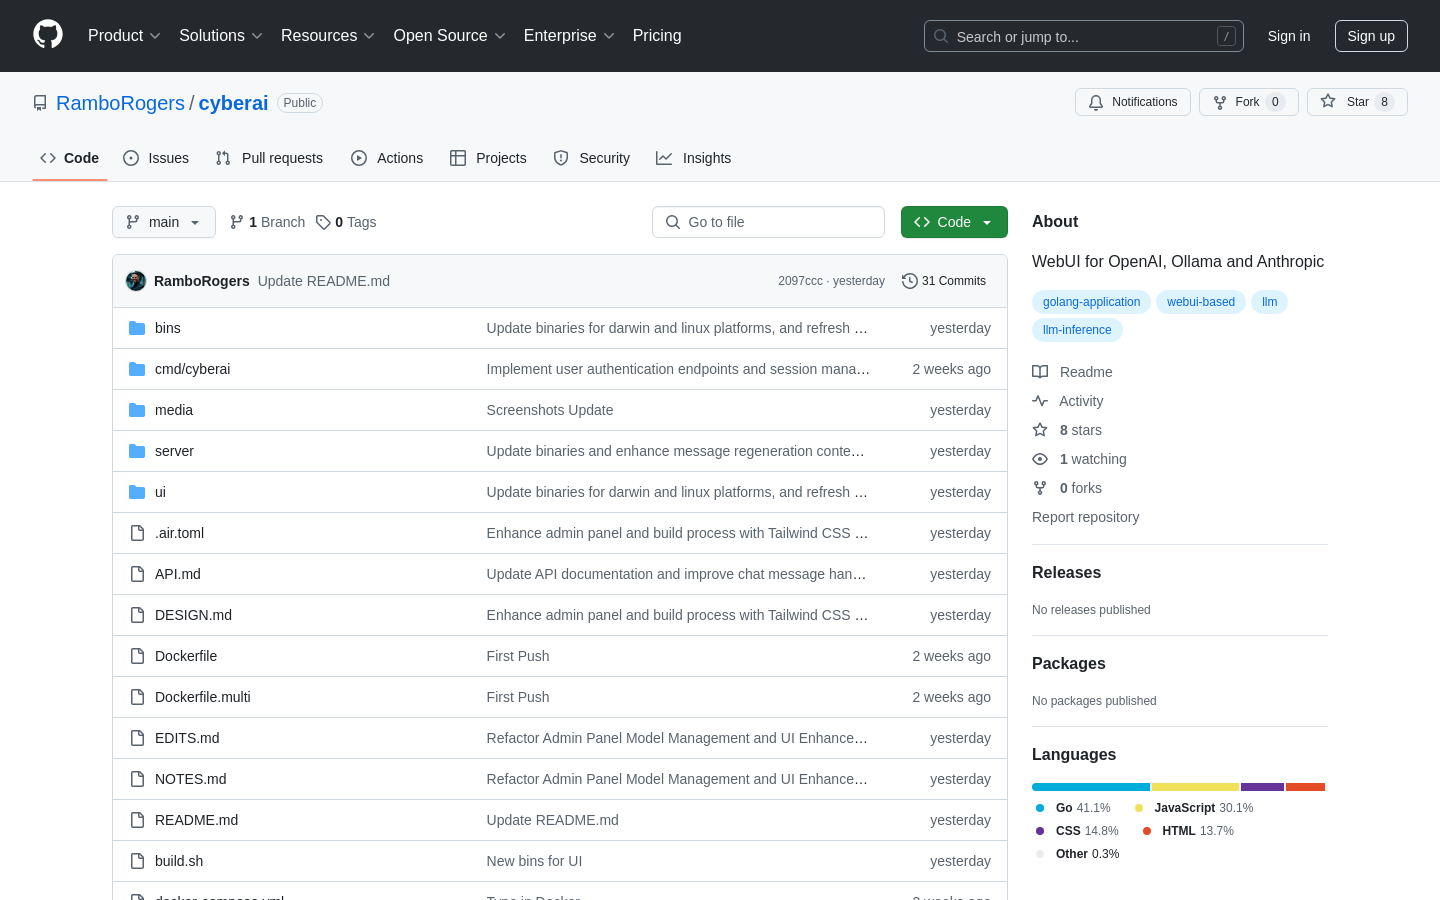Focus the Search or jump to field

click(1084, 36)
